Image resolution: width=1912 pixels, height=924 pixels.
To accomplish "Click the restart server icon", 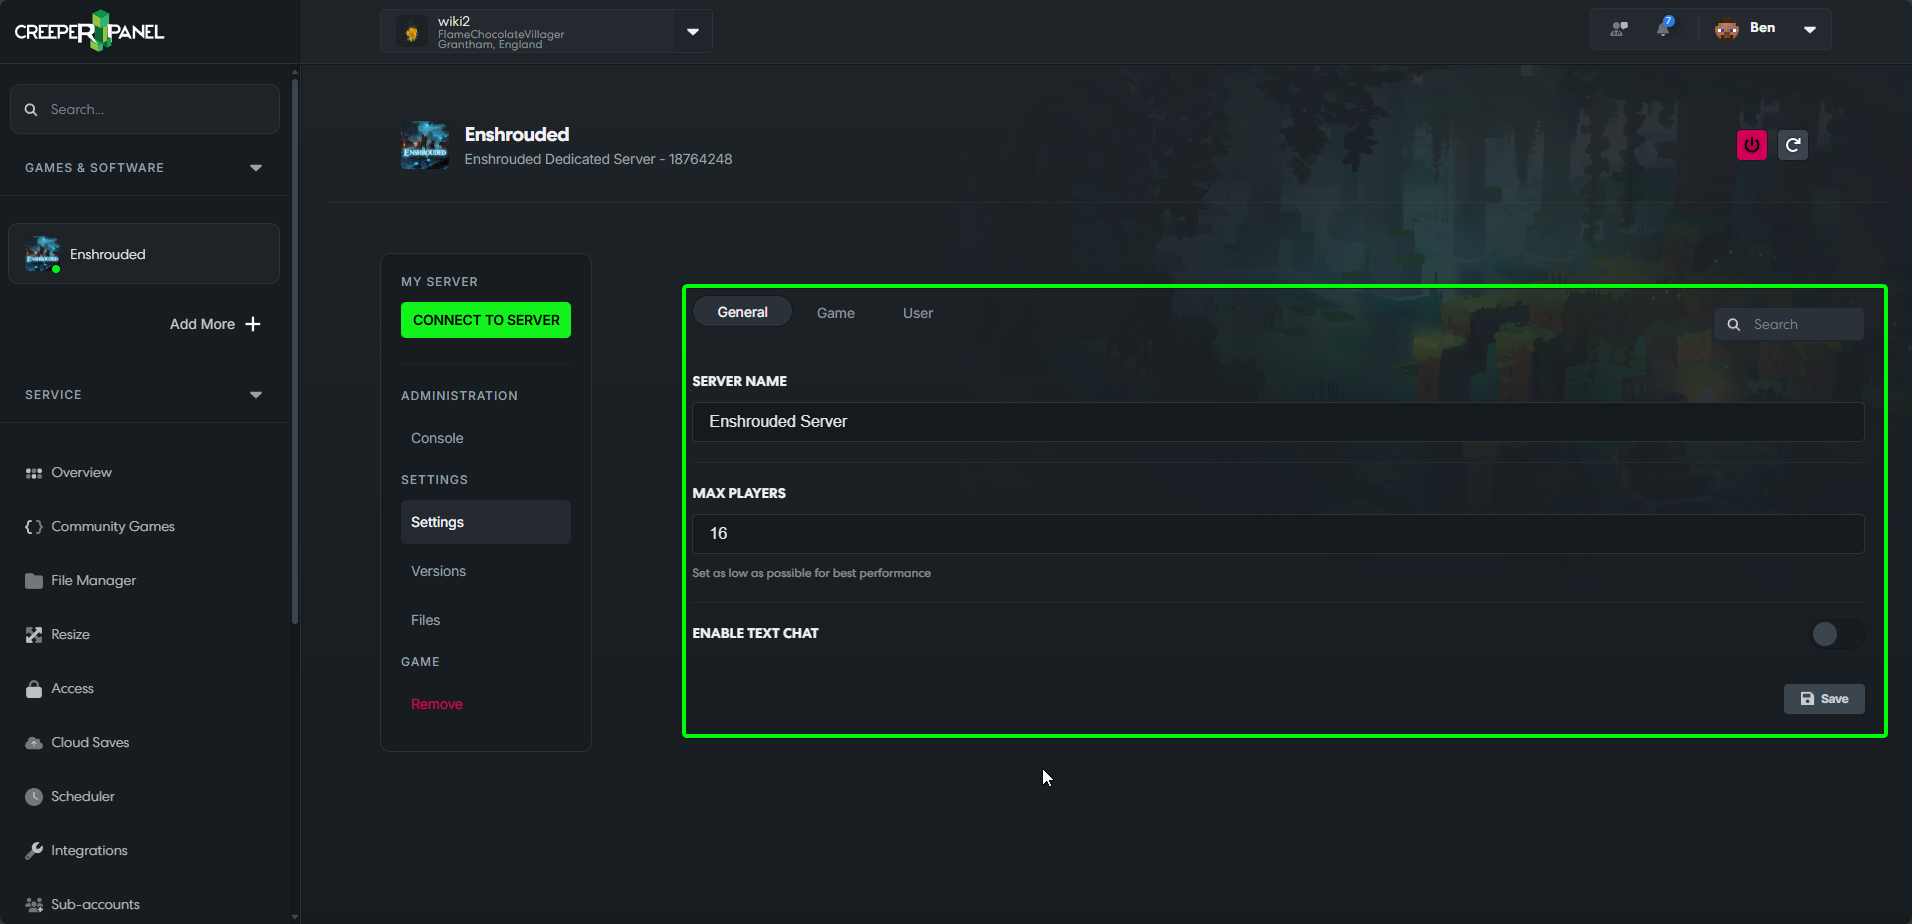I will tap(1793, 145).
